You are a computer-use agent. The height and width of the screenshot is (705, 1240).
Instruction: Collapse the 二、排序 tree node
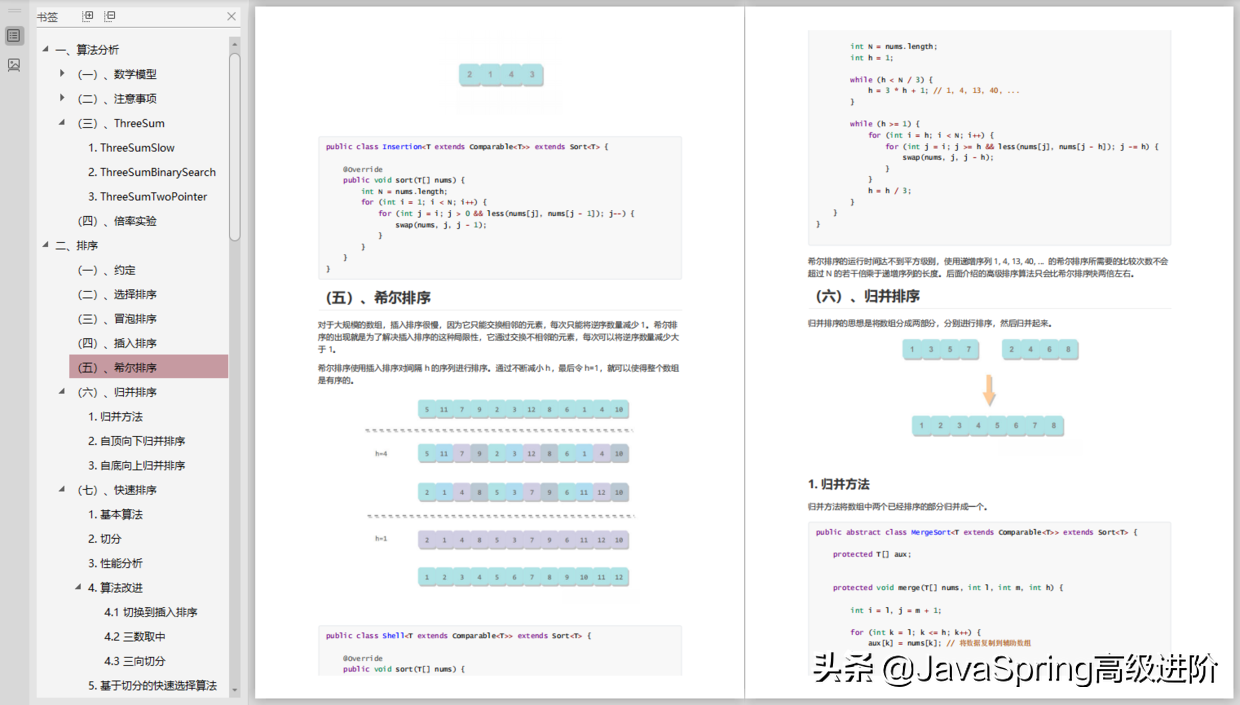pyautogui.click(x=45, y=245)
